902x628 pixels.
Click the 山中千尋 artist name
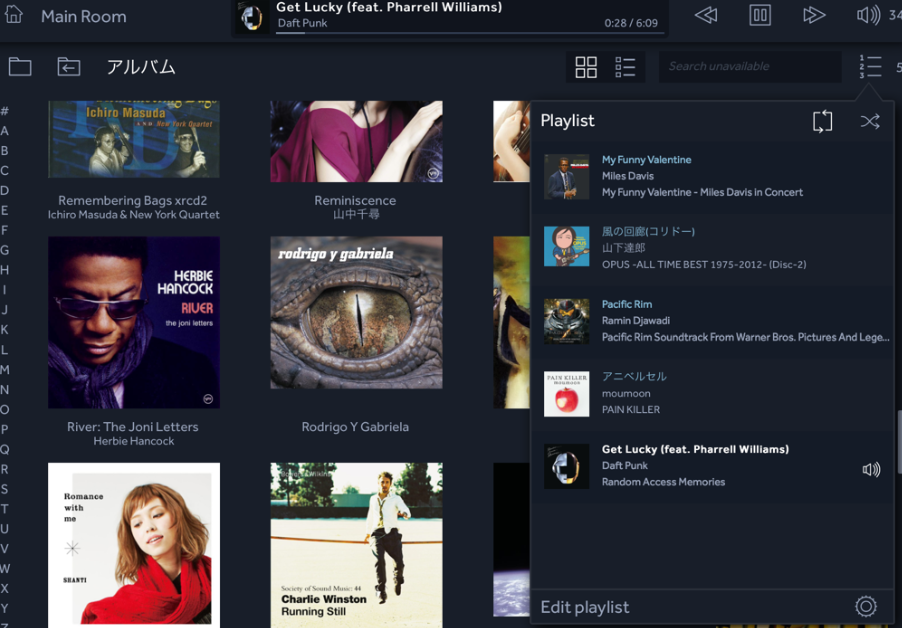pyautogui.click(x=356, y=215)
